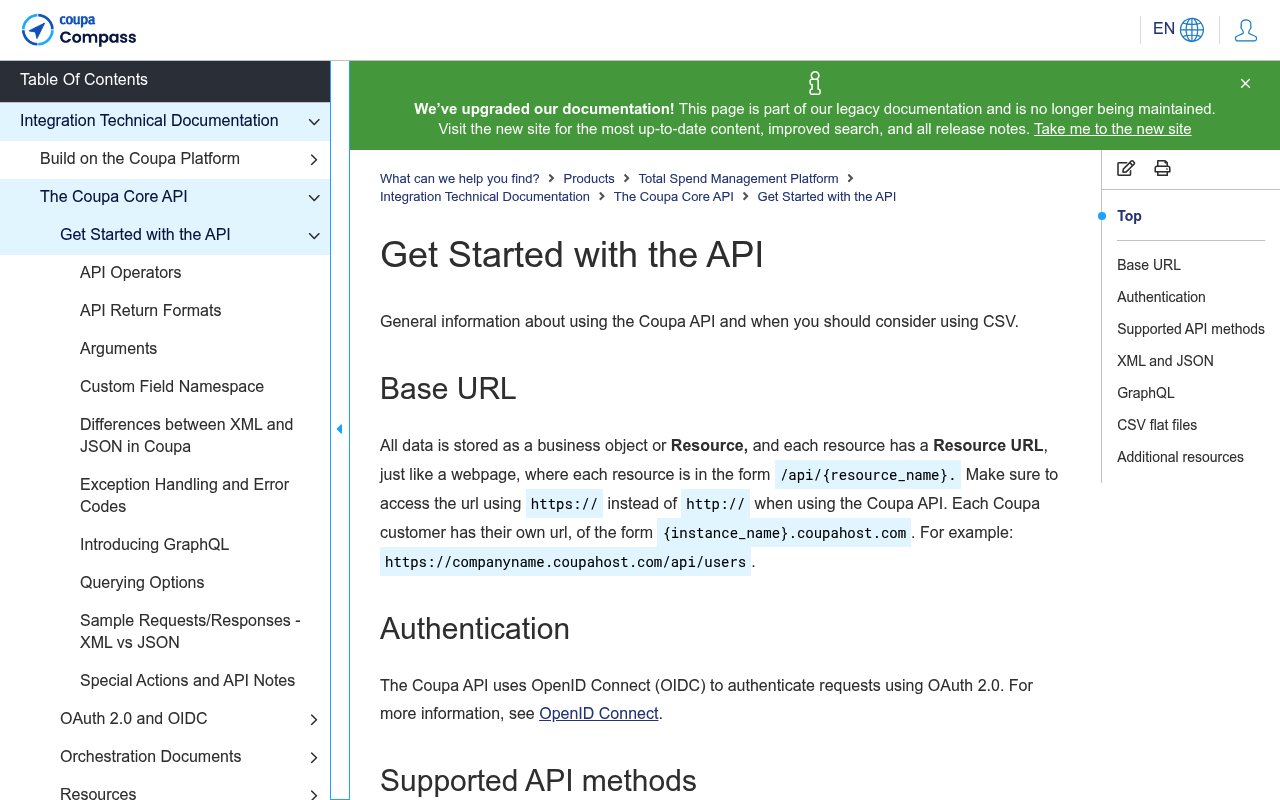Jump to Authentication in page outline
Screen dimensions: 1280x800
click(1161, 297)
